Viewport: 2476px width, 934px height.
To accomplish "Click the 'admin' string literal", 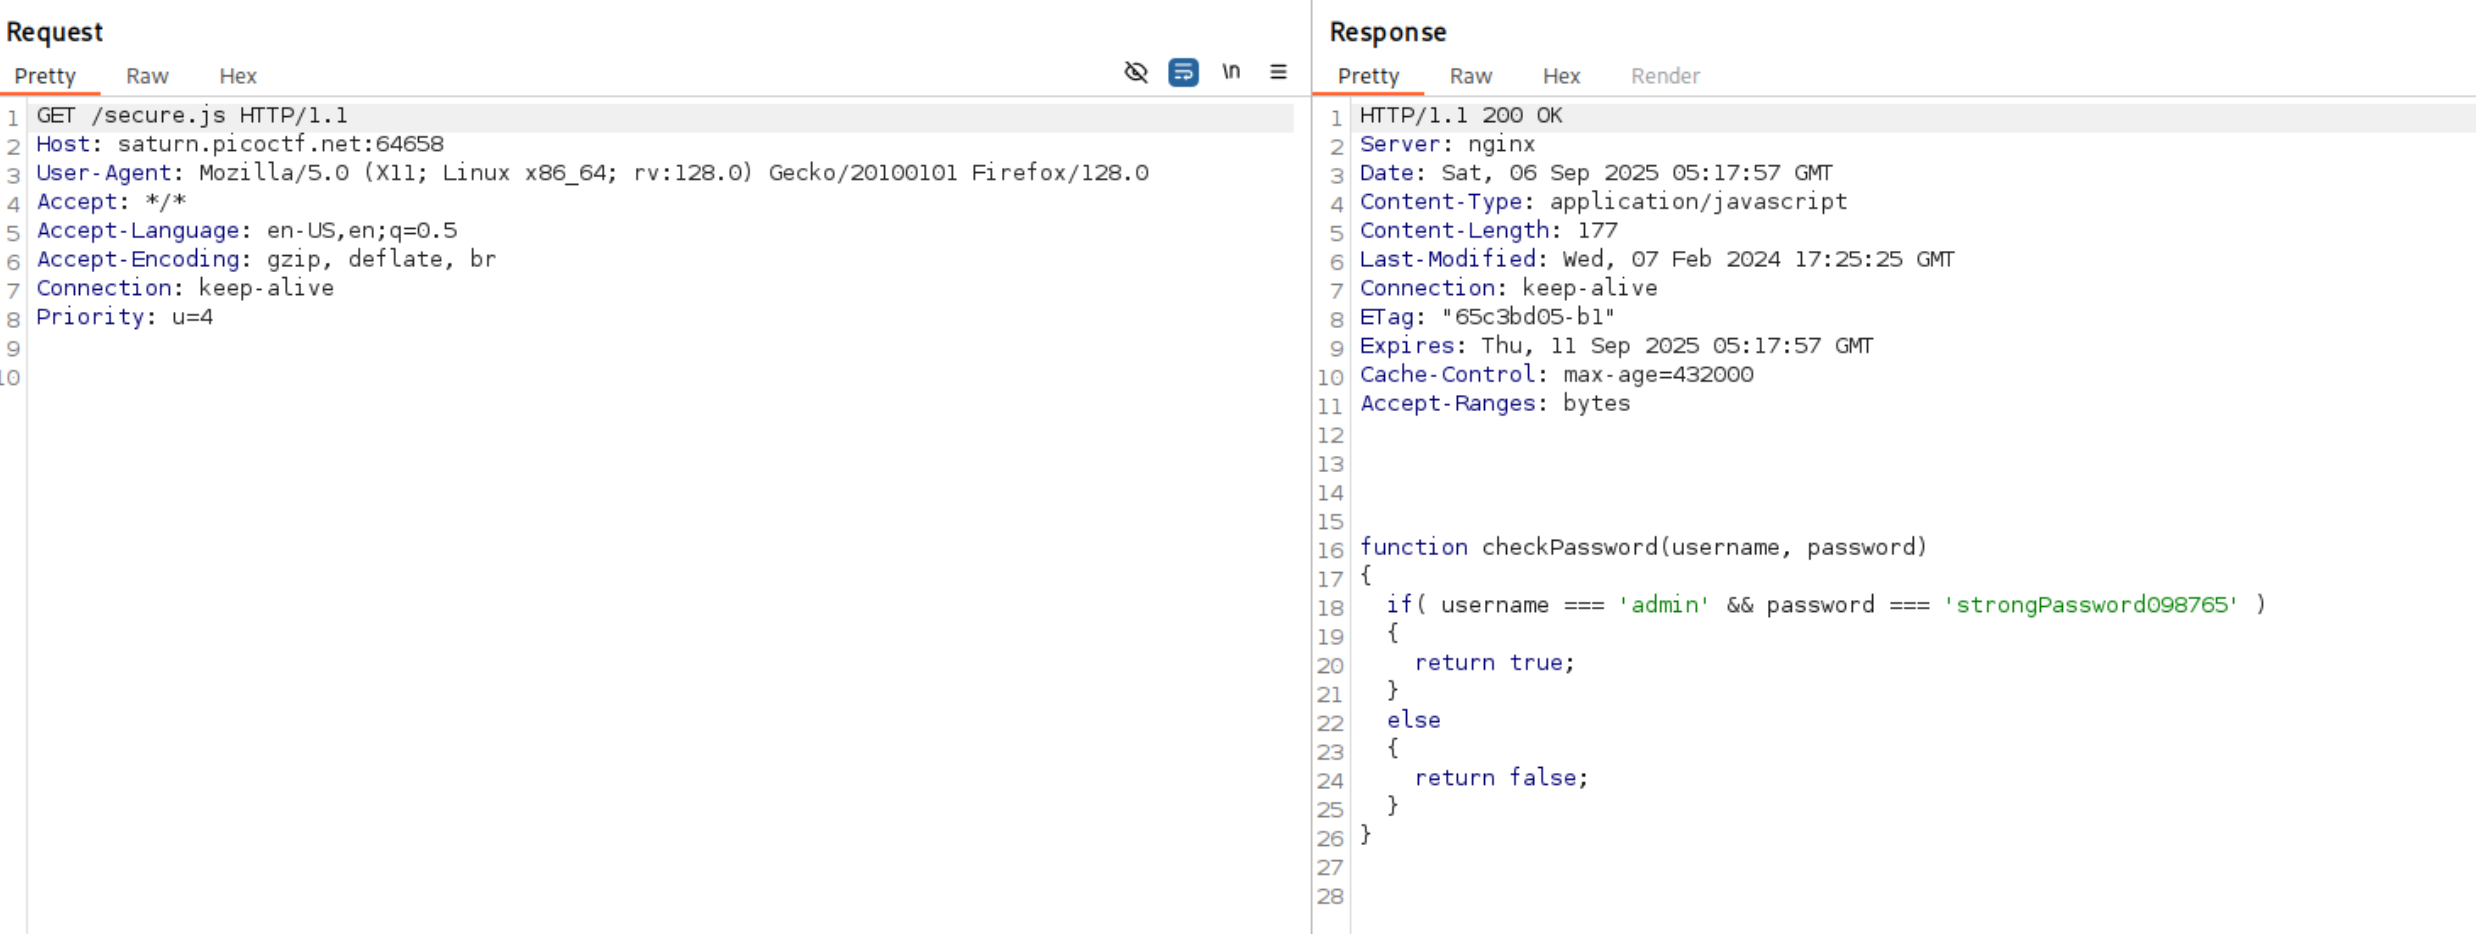I will click(x=1664, y=605).
